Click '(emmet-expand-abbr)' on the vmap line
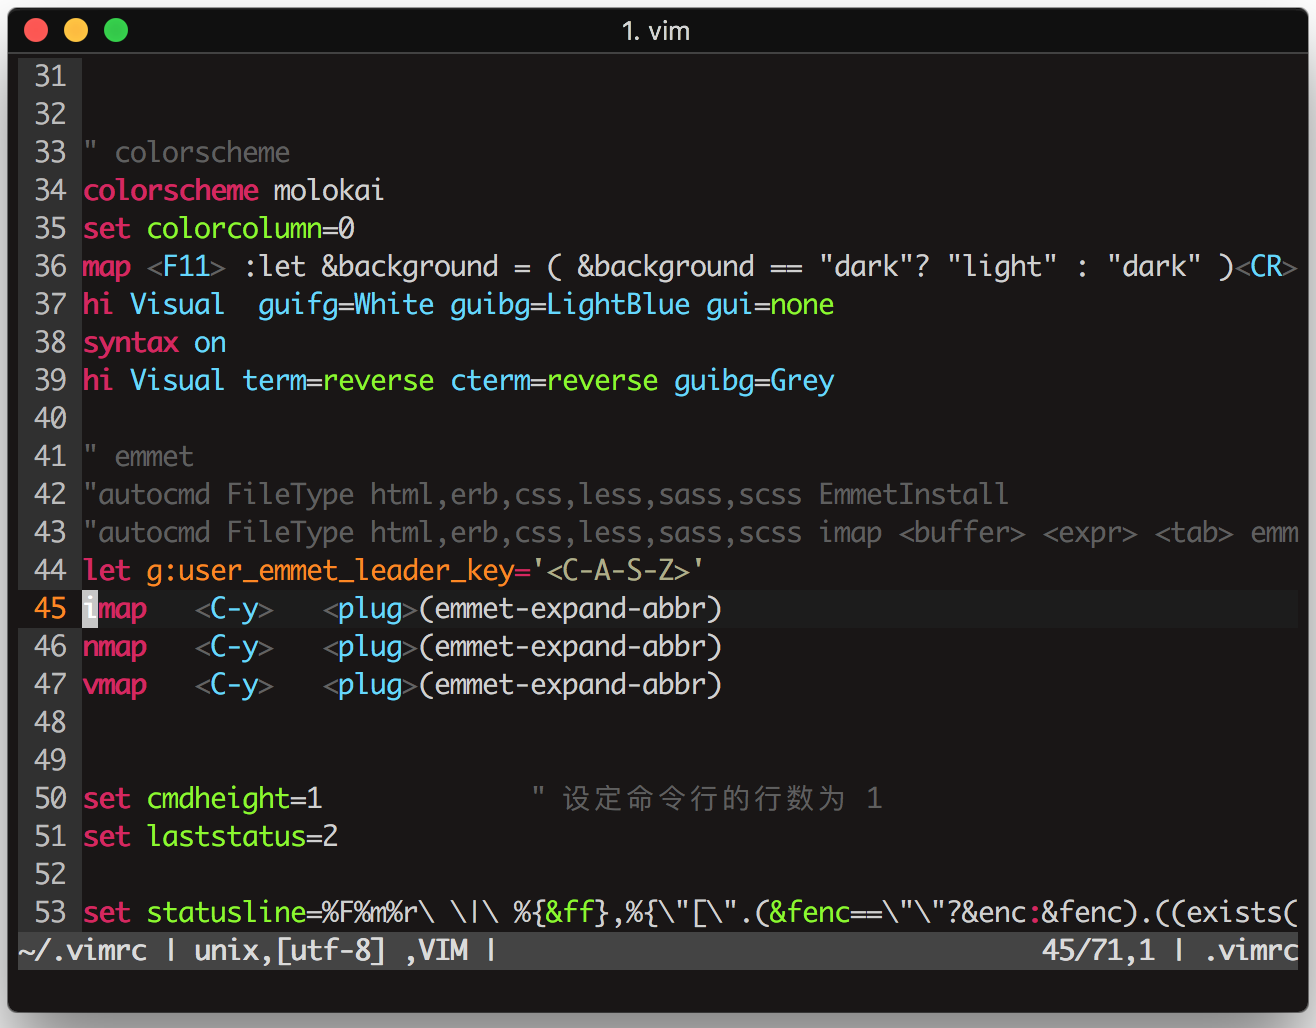 click(570, 684)
